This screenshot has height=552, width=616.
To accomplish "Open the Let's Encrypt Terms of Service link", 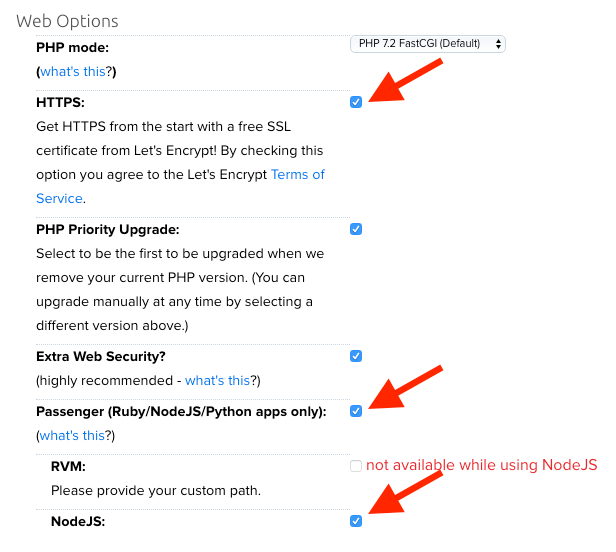I will [x=299, y=174].
